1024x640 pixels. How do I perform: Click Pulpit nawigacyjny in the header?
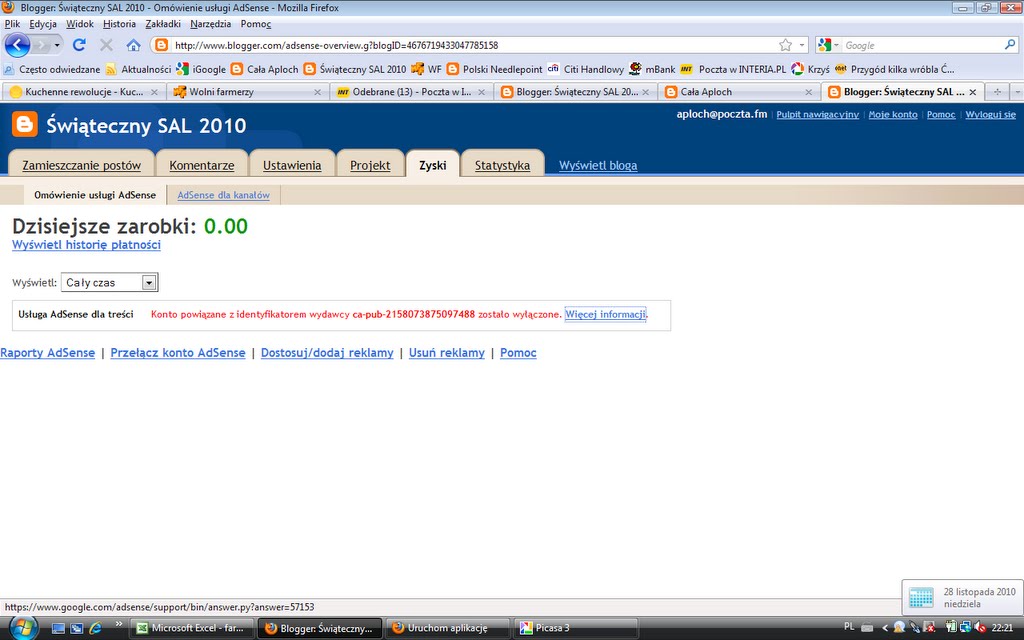click(818, 114)
